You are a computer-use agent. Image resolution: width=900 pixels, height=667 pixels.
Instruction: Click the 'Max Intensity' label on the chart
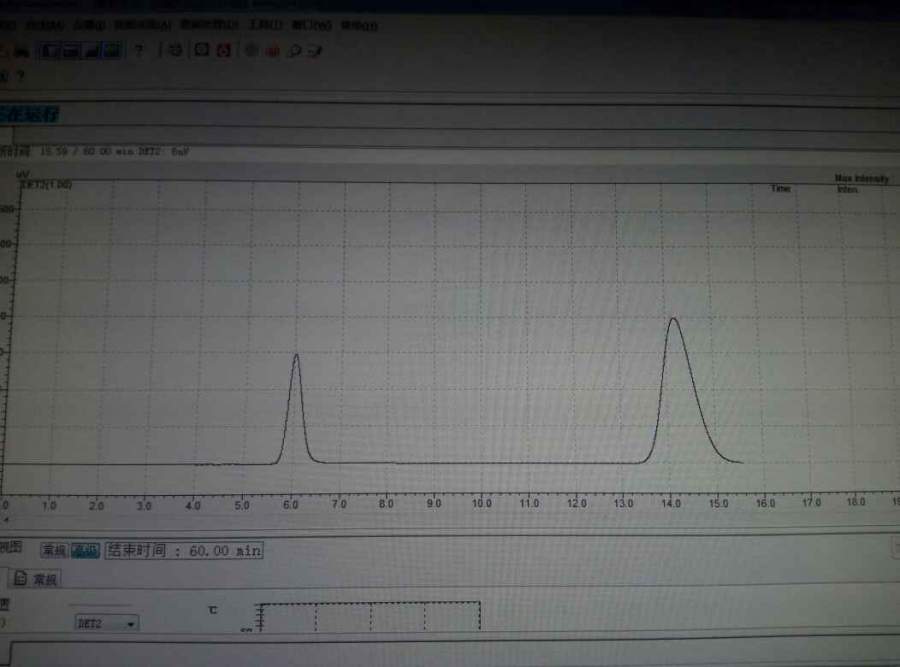862,179
